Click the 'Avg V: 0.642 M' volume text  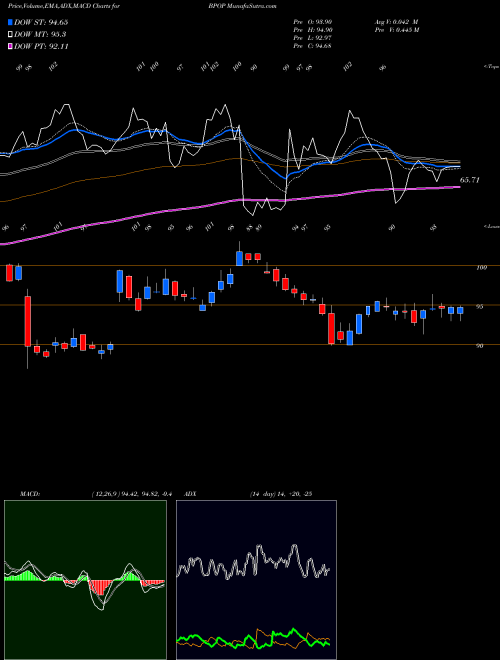point(397,22)
